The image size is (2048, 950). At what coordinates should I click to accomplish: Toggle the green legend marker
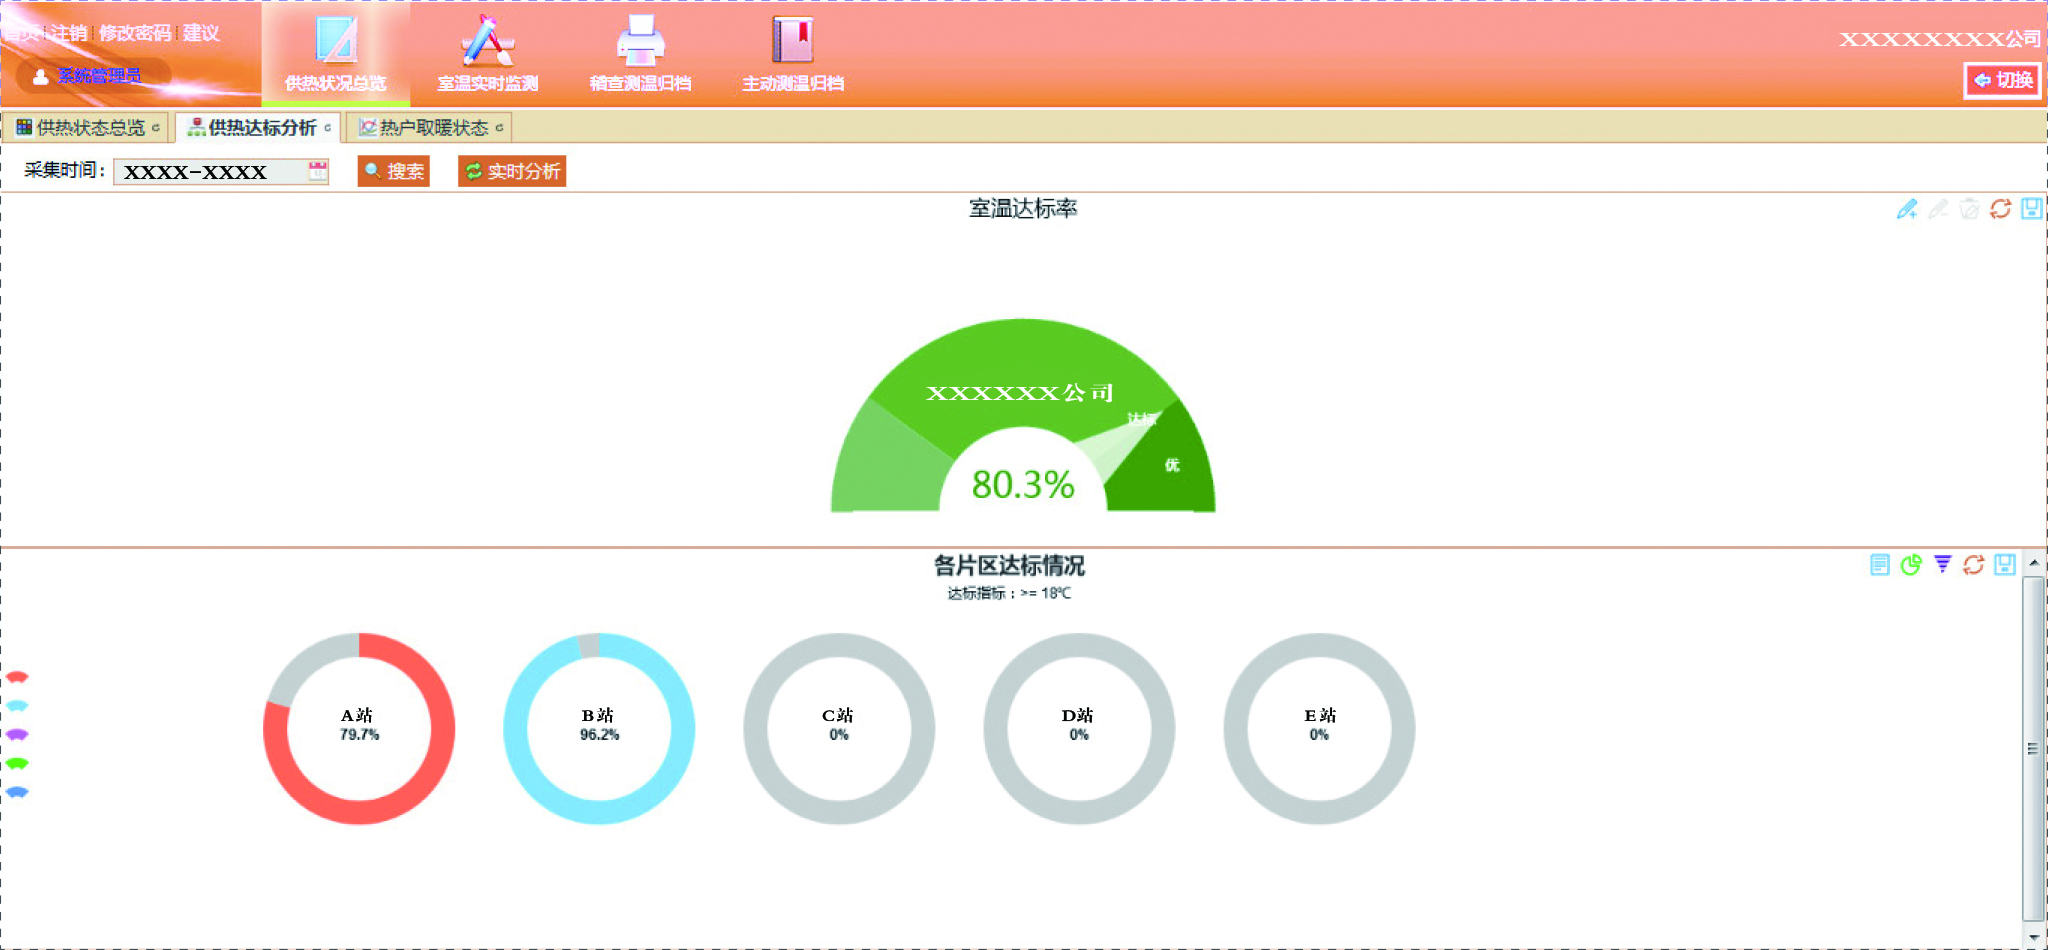tap(17, 763)
